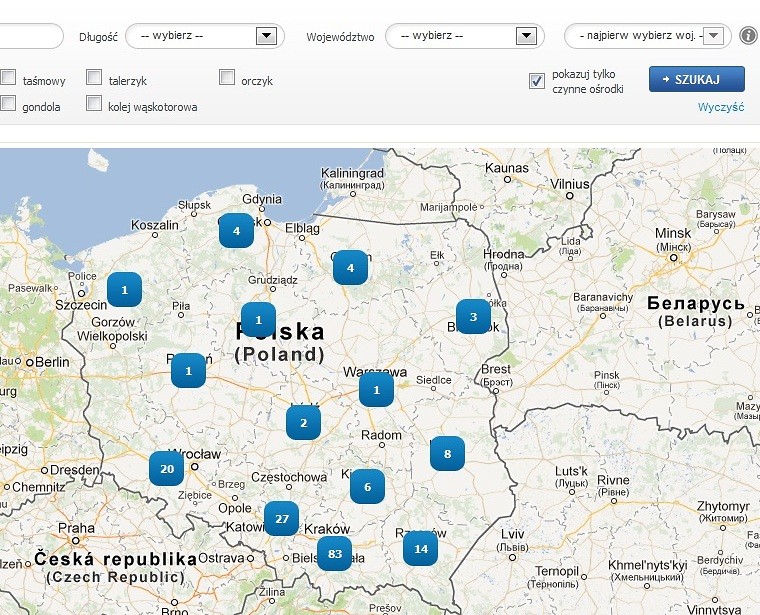Viewport: 760px width, 615px height.
Task: Tick the gondola checkbox
Action: pyautogui.click(x=8, y=103)
